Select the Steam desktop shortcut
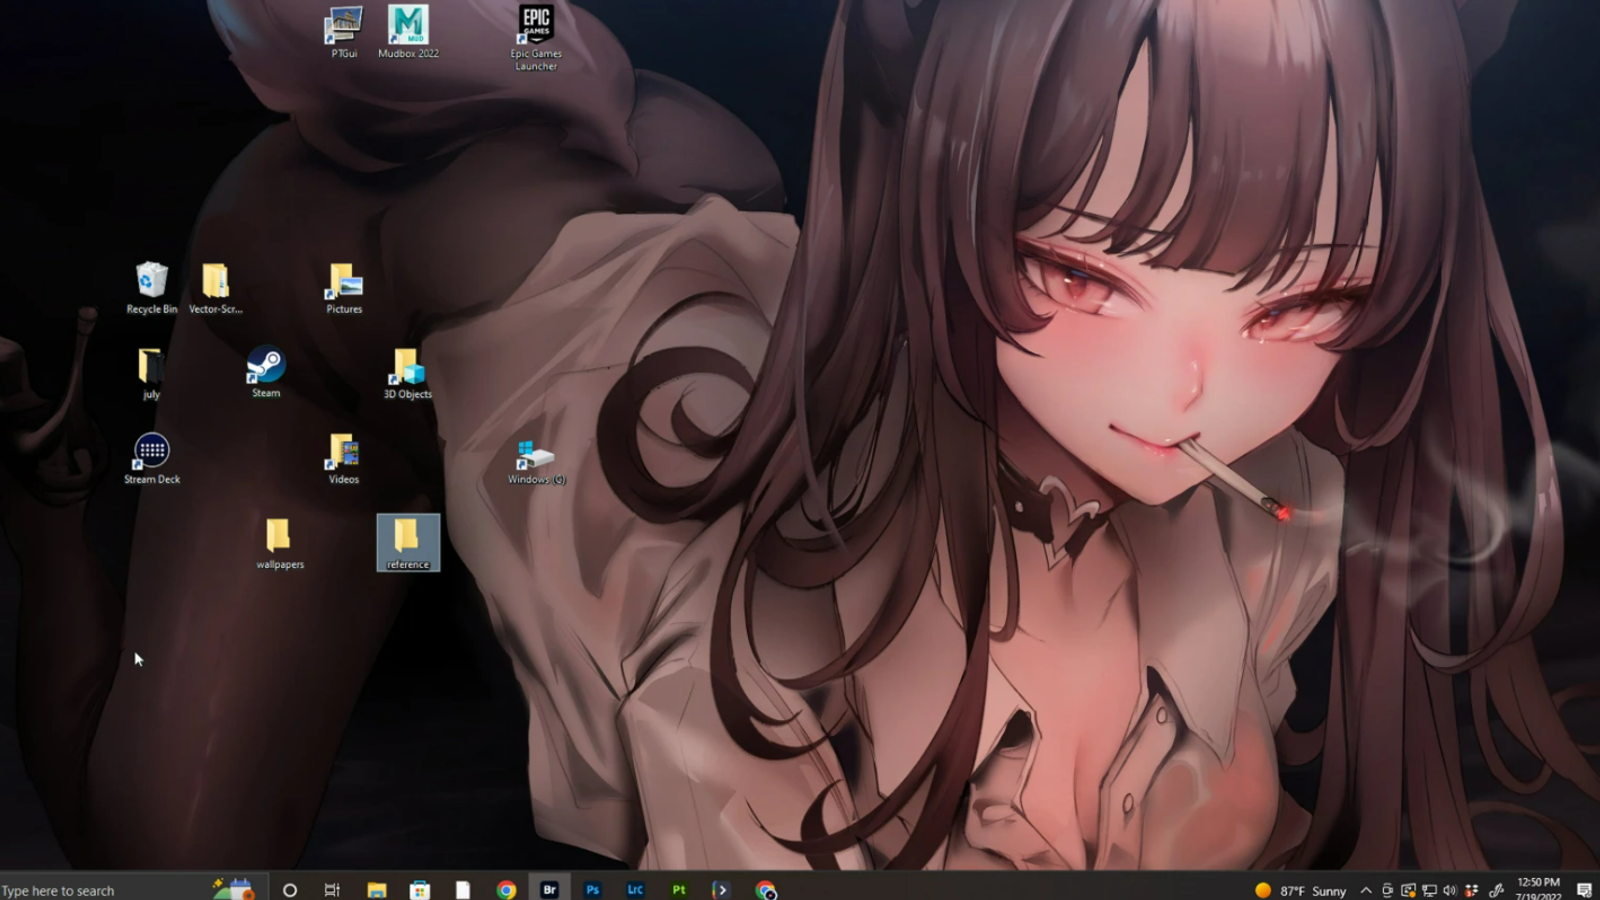Viewport: 1600px width, 900px height. [266, 372]
